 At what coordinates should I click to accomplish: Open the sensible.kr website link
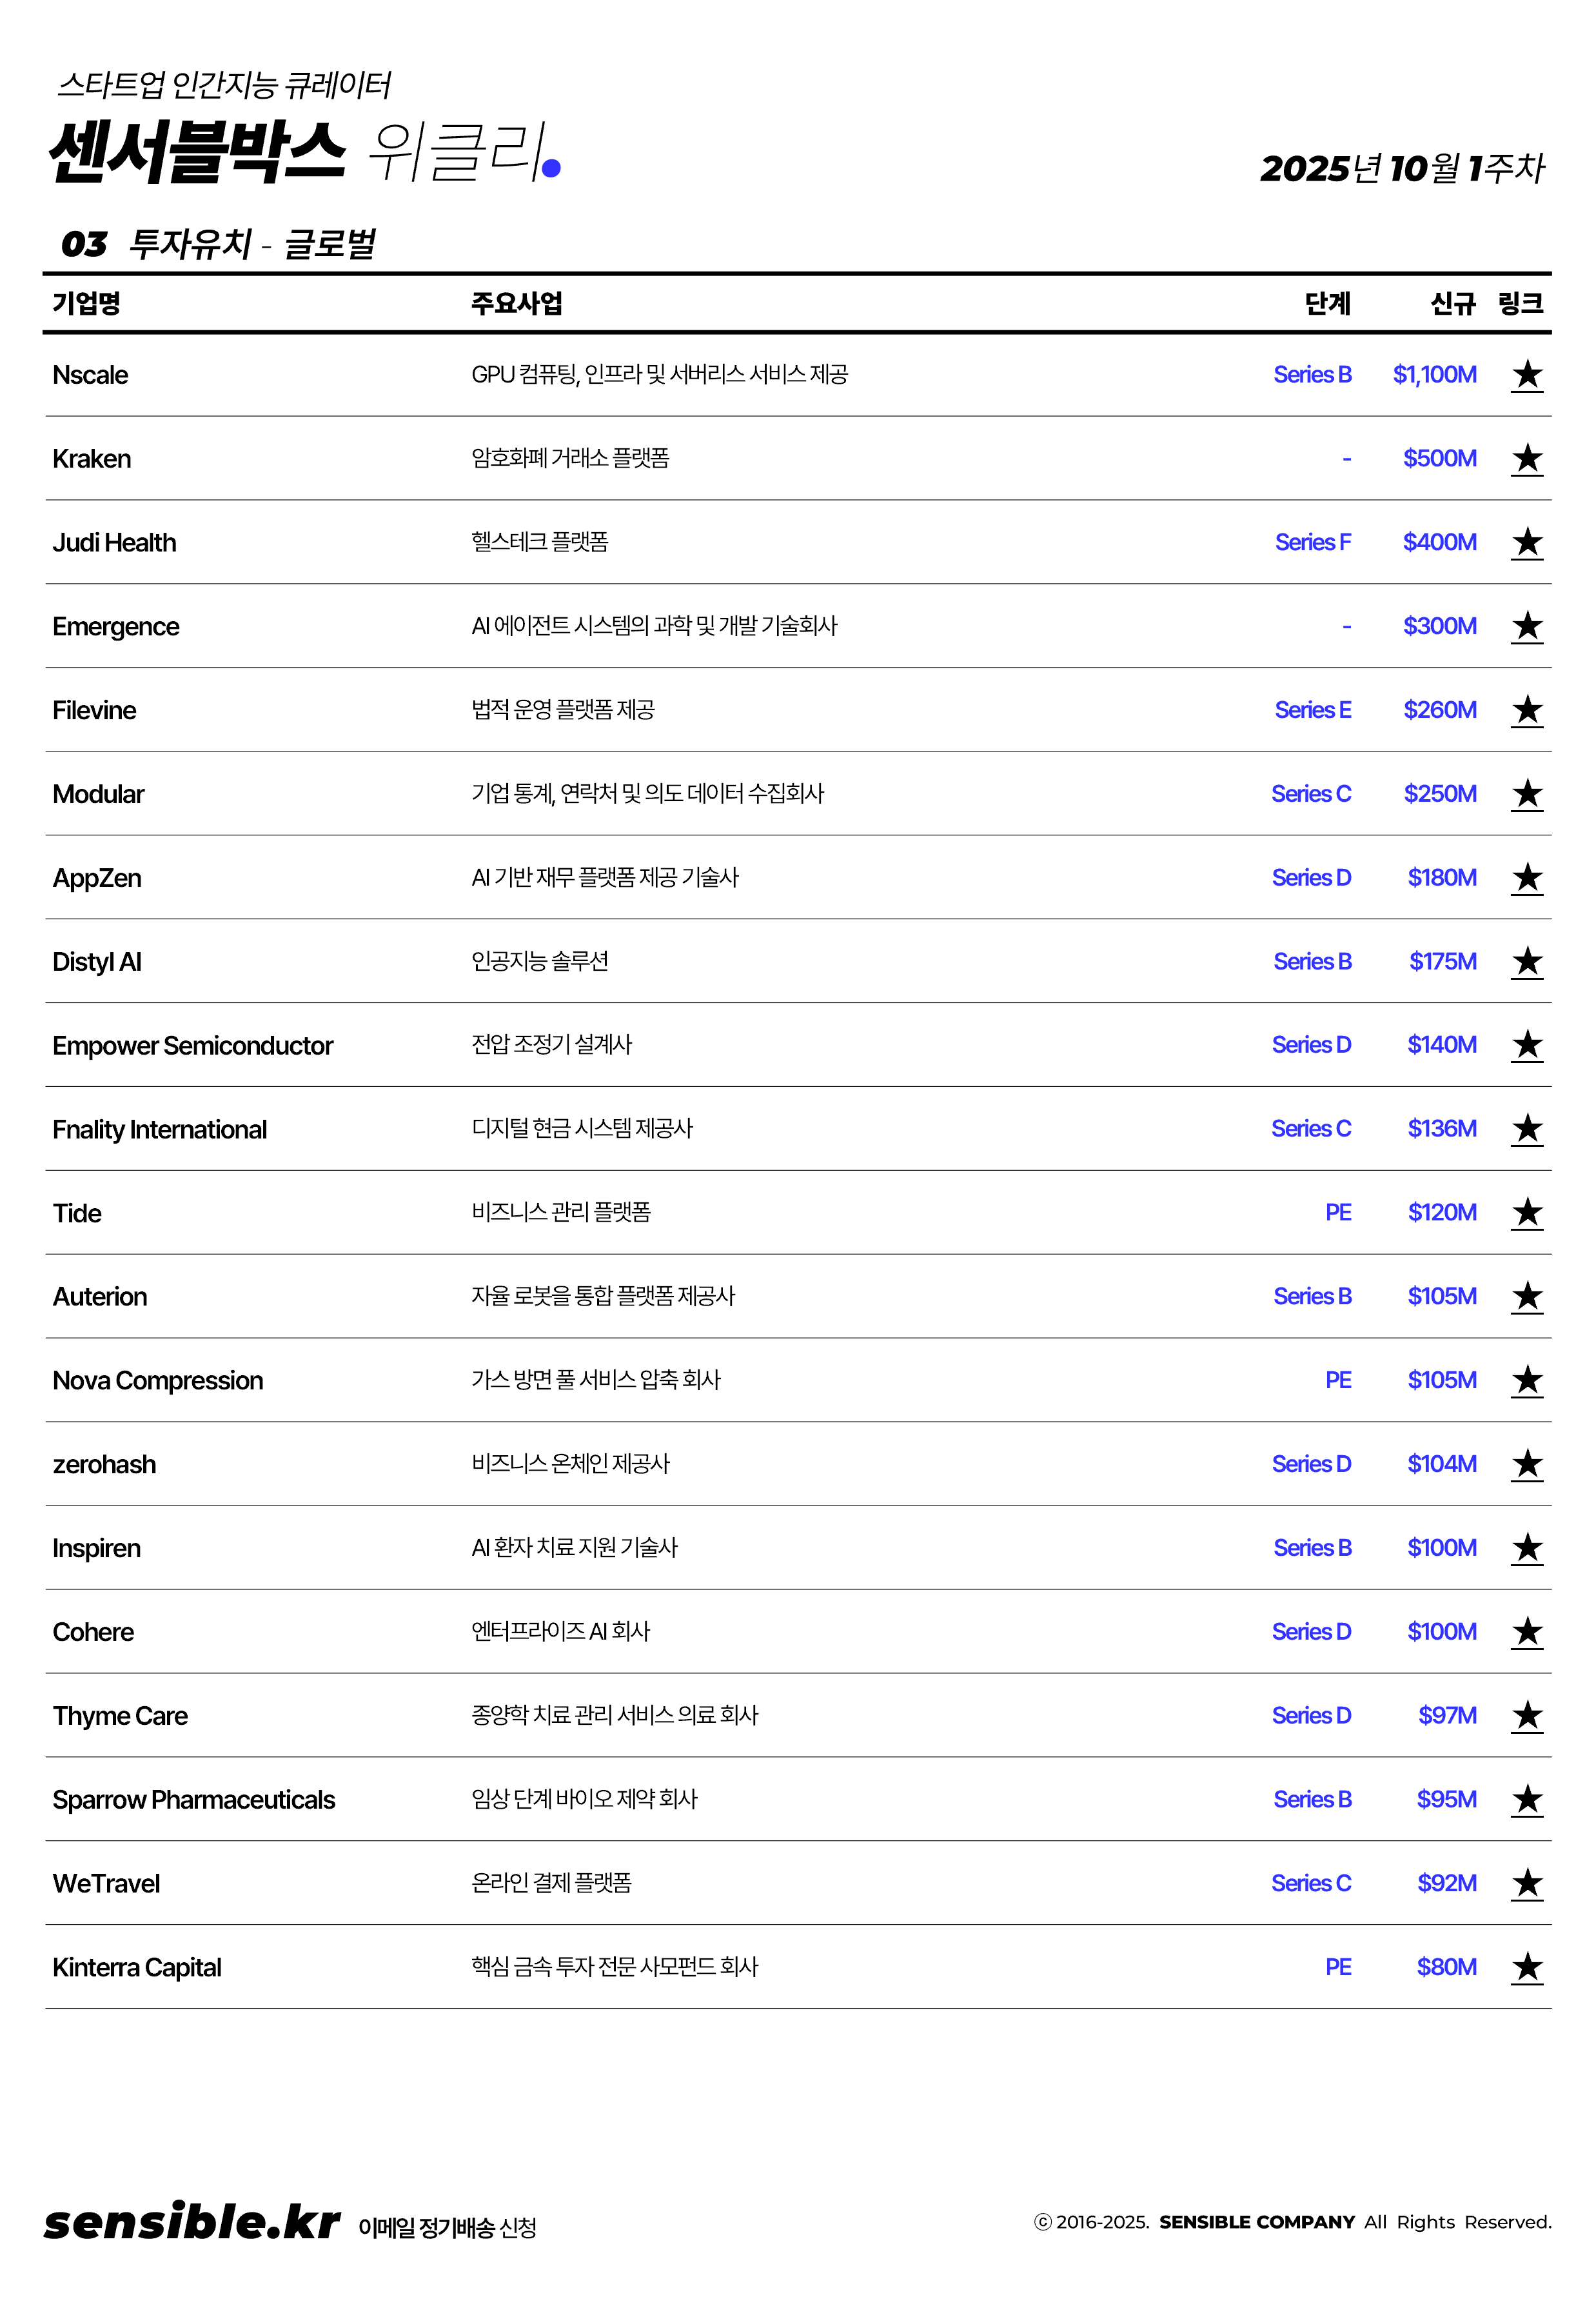point(192,2222)
